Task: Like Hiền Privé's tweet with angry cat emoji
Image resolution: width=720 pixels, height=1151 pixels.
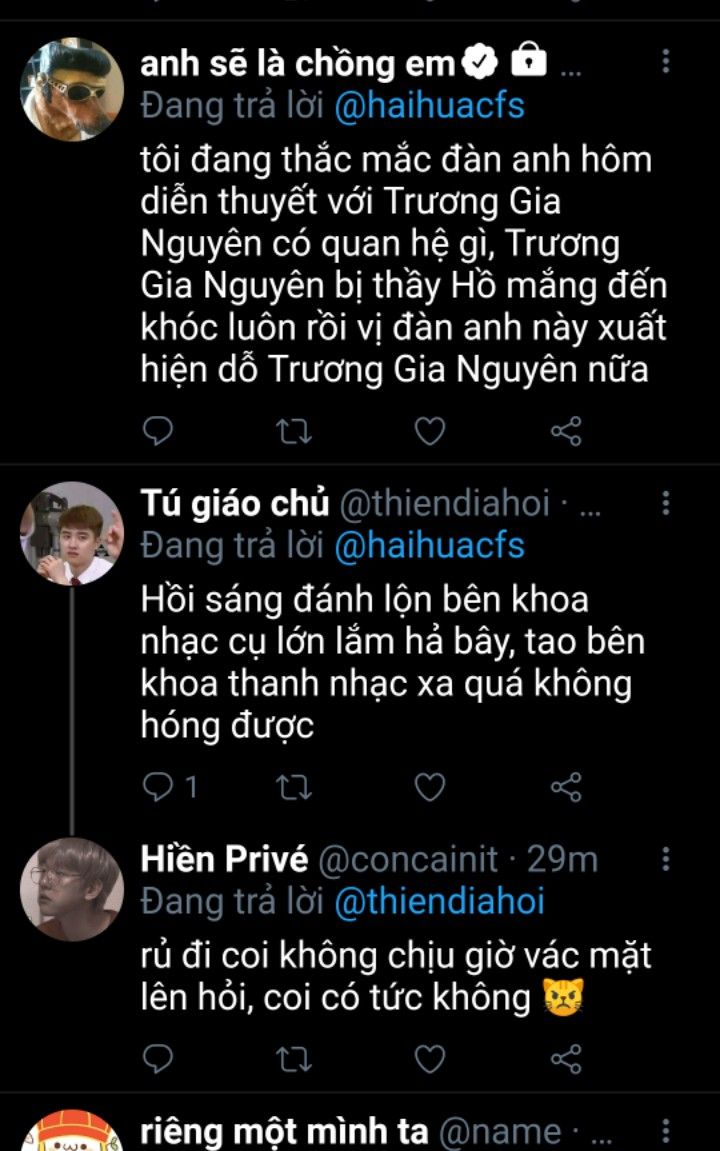Action: click(x=430, y=1058)
